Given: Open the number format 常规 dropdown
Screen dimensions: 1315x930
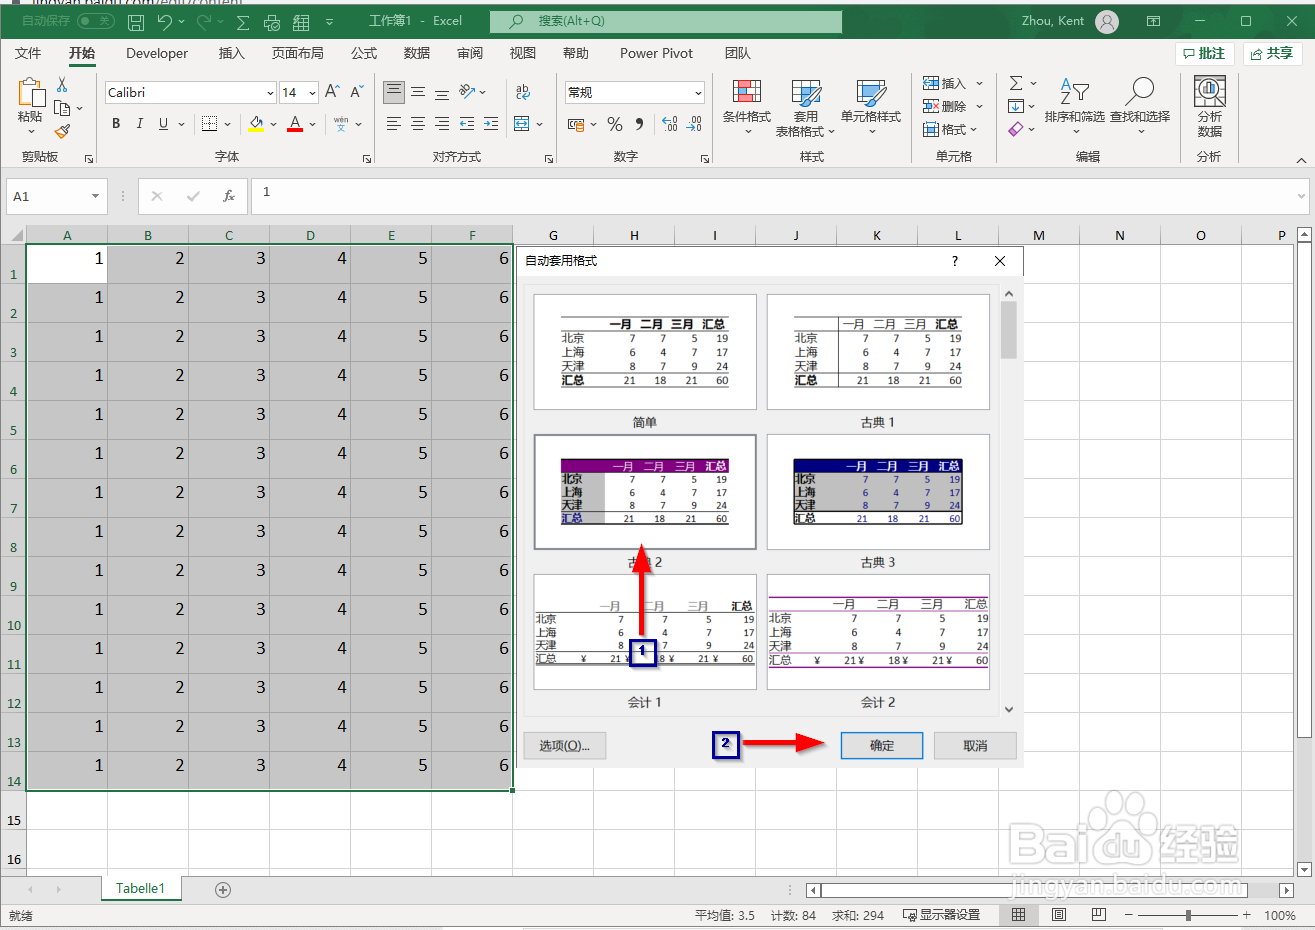Looking at the screenshot, I should (x=698, y=93).
